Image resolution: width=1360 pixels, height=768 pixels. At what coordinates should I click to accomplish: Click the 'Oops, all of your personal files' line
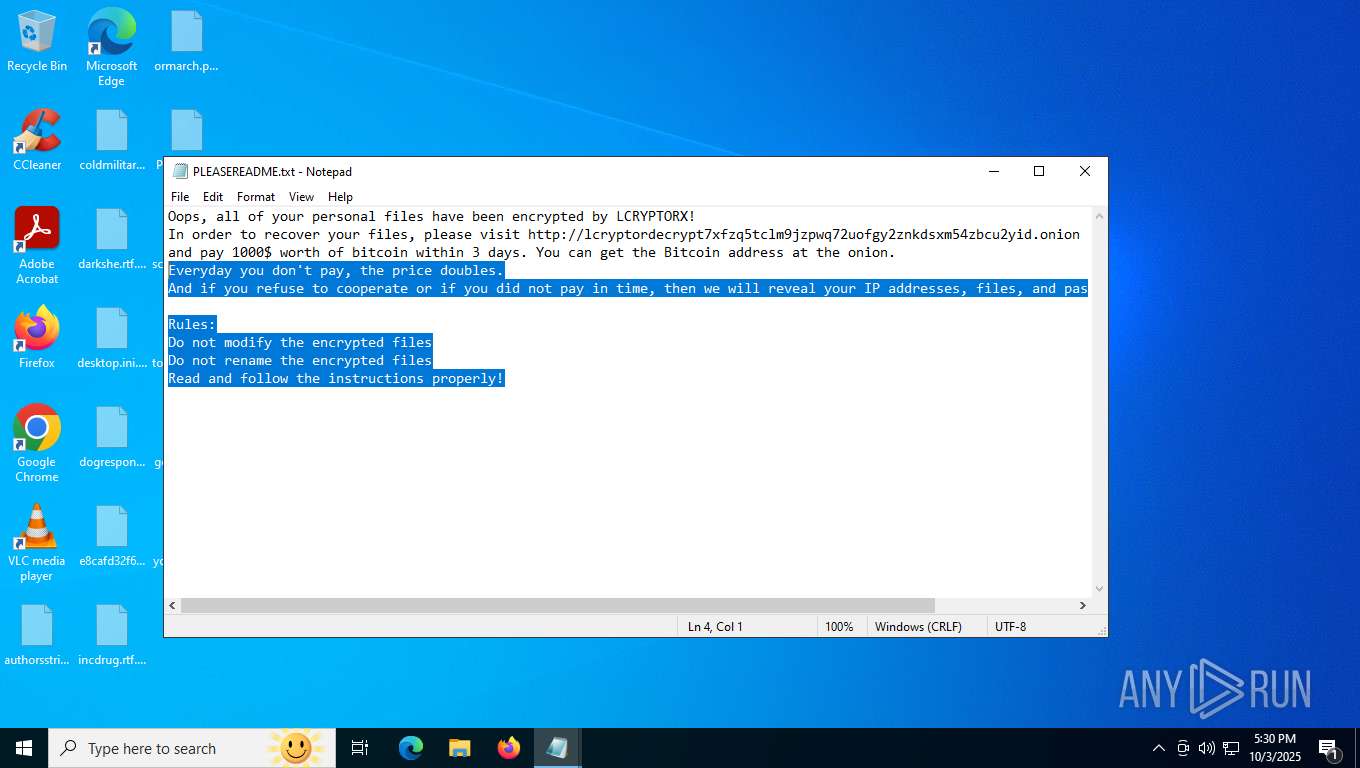431,216
